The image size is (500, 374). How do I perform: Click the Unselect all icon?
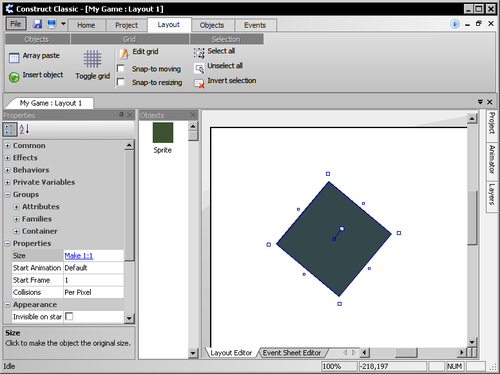[199, 68]
